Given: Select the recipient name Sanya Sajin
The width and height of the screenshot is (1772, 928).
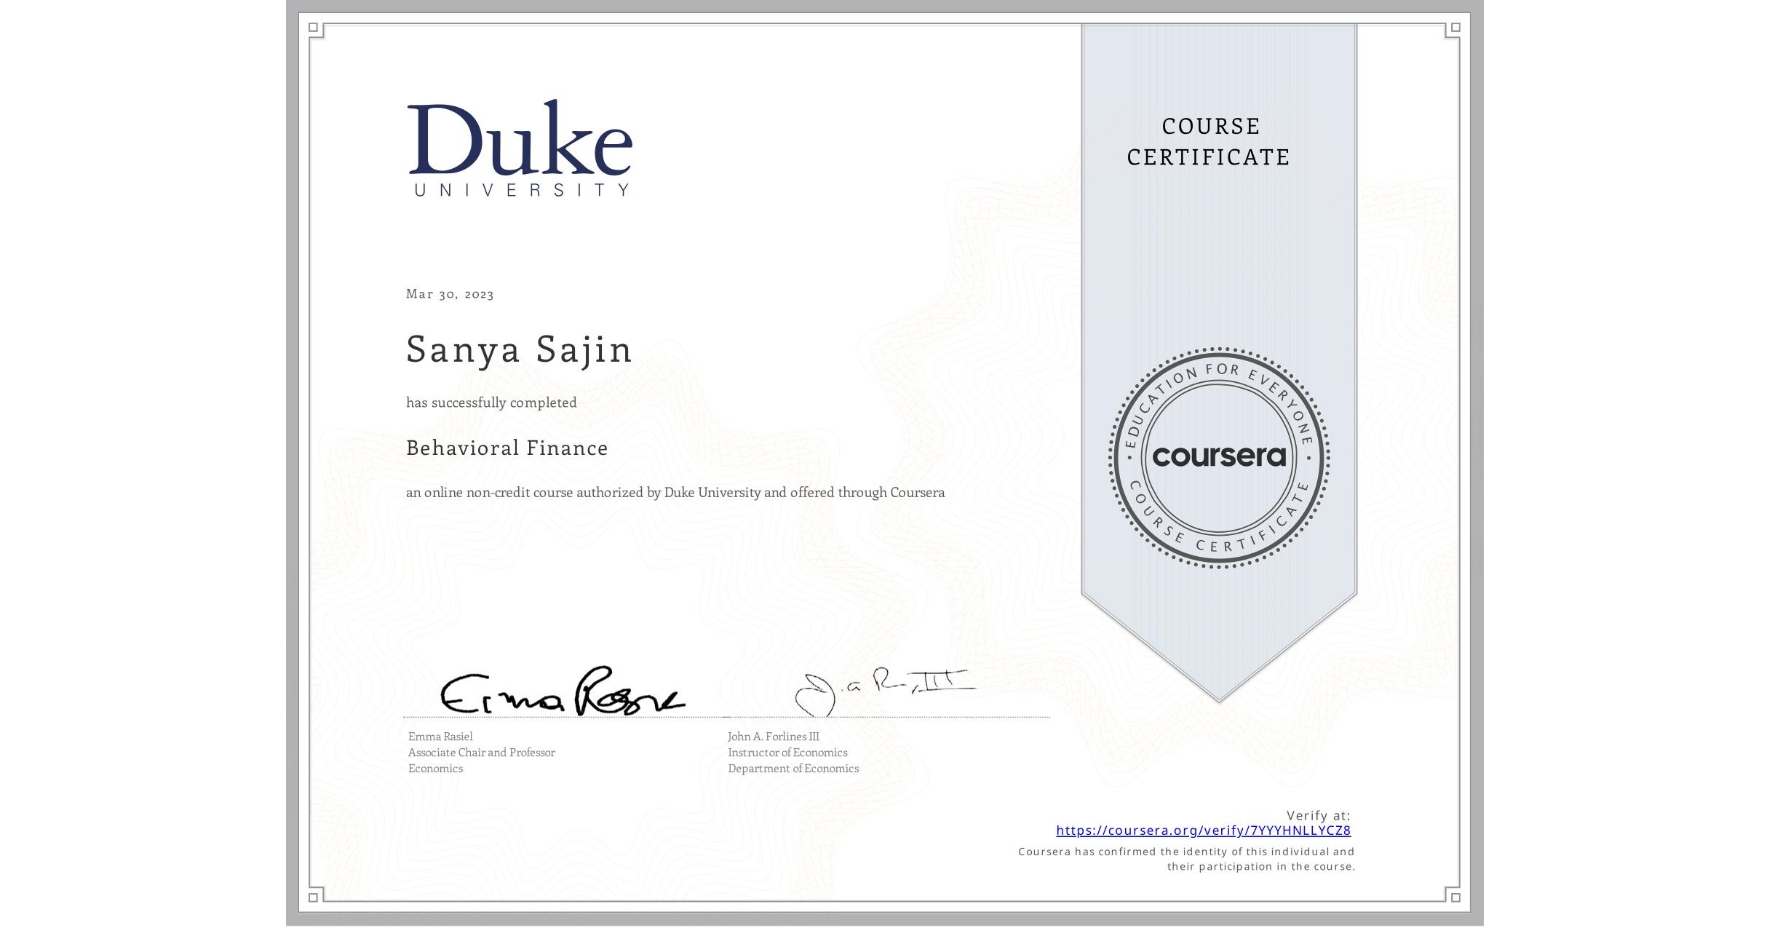Looking at the screenshot, I should [518, 349].
